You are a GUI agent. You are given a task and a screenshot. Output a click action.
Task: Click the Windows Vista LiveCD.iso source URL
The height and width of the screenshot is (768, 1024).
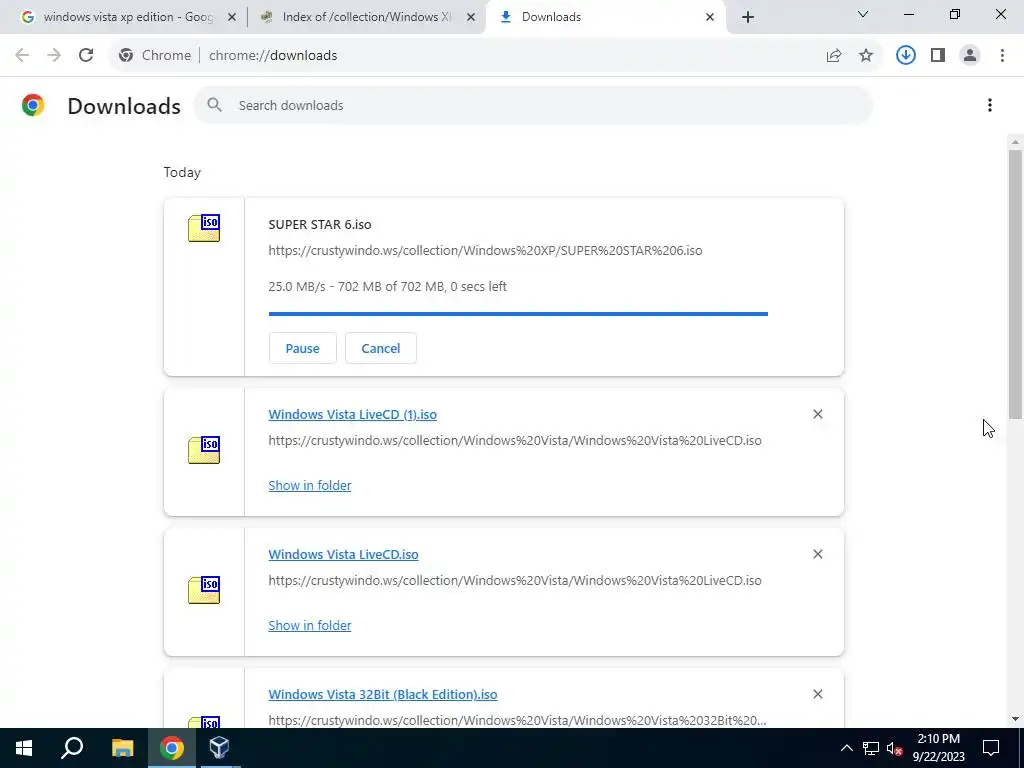point(515,580)
